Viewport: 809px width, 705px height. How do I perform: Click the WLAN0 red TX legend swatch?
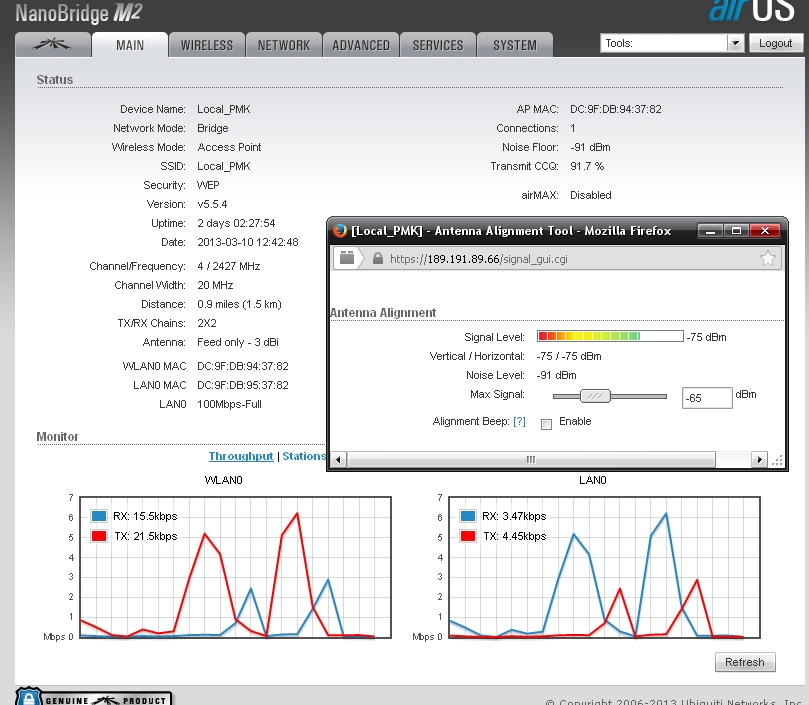98,536
